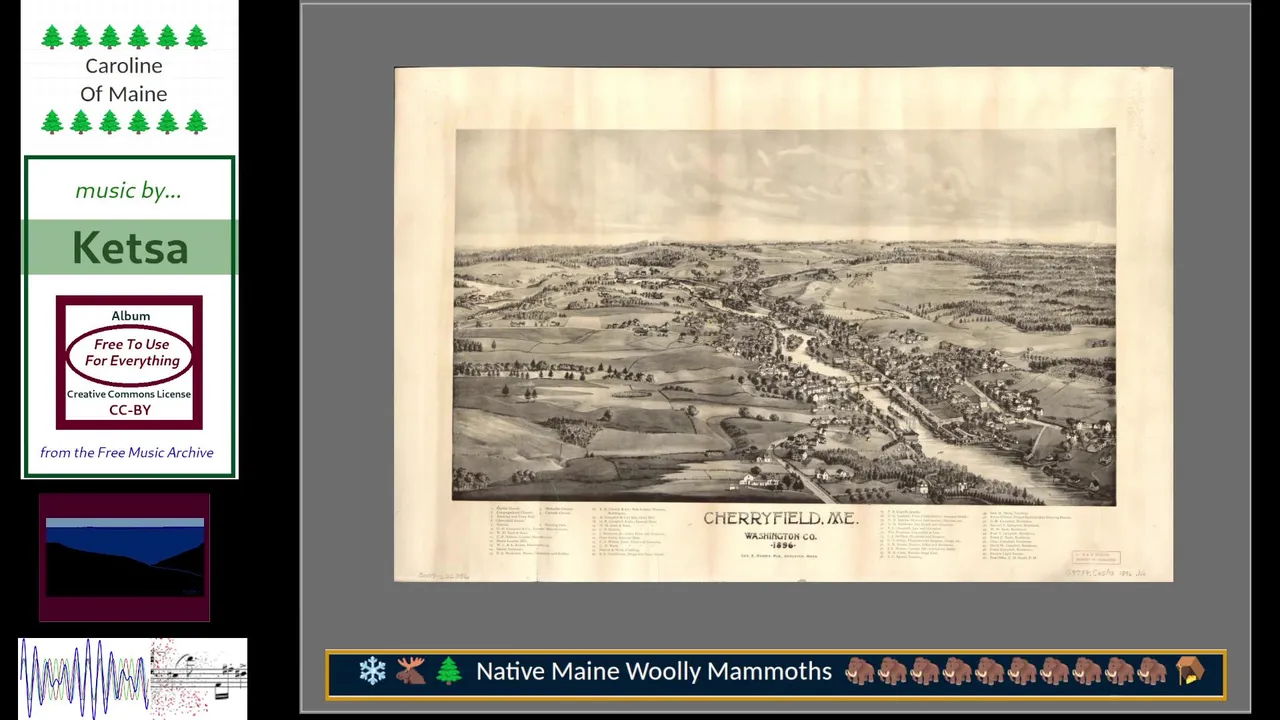Click the 'Caroline Of Maine' title text
This screenshot has height=720, width=1280.
(x=124, y=80)
